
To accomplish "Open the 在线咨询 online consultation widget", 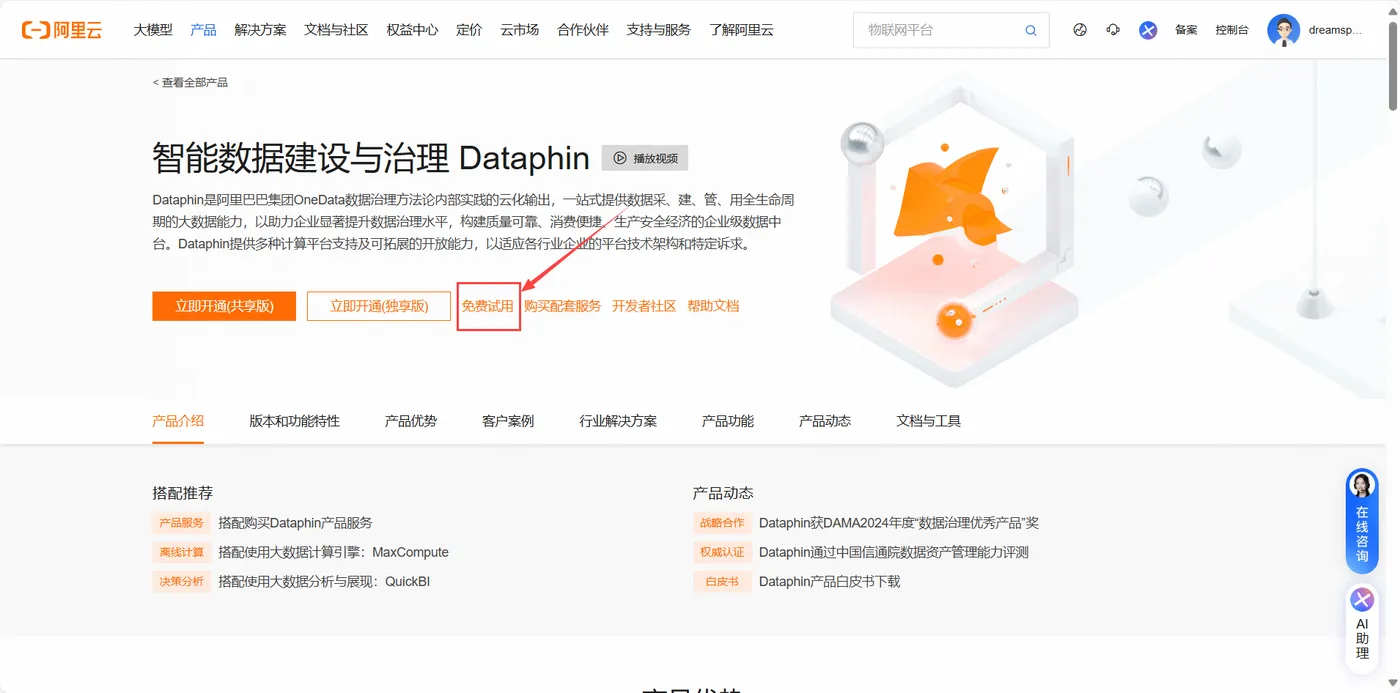I will [1362, 521].
